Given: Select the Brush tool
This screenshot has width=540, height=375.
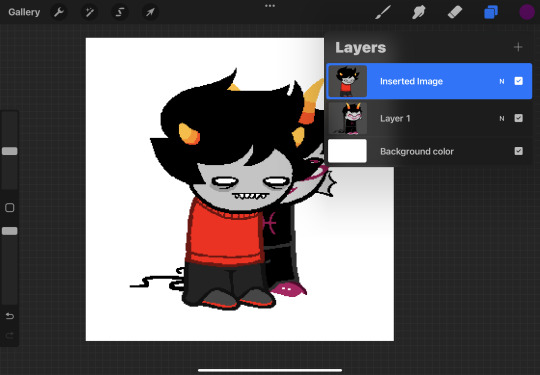Looking at the screenshot, I should coord(383,12).
